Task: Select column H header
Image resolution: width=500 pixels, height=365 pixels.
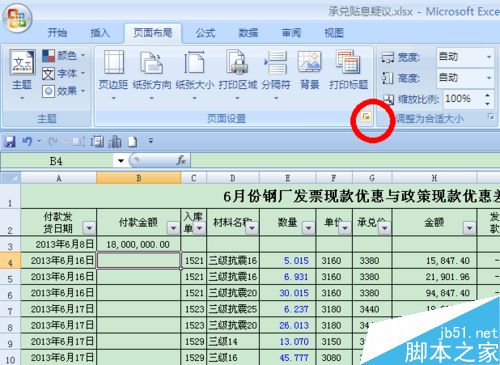Action: tap(434, 178)
